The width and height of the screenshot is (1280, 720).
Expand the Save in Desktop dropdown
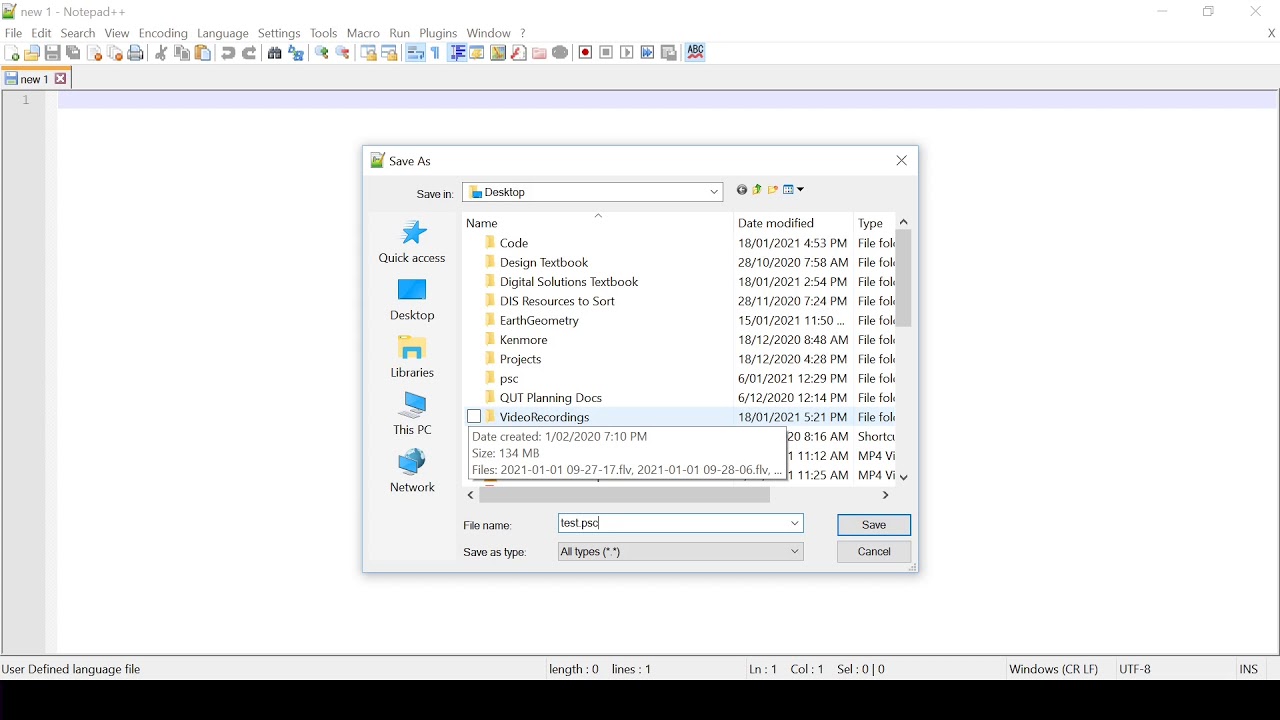(715, 193)
